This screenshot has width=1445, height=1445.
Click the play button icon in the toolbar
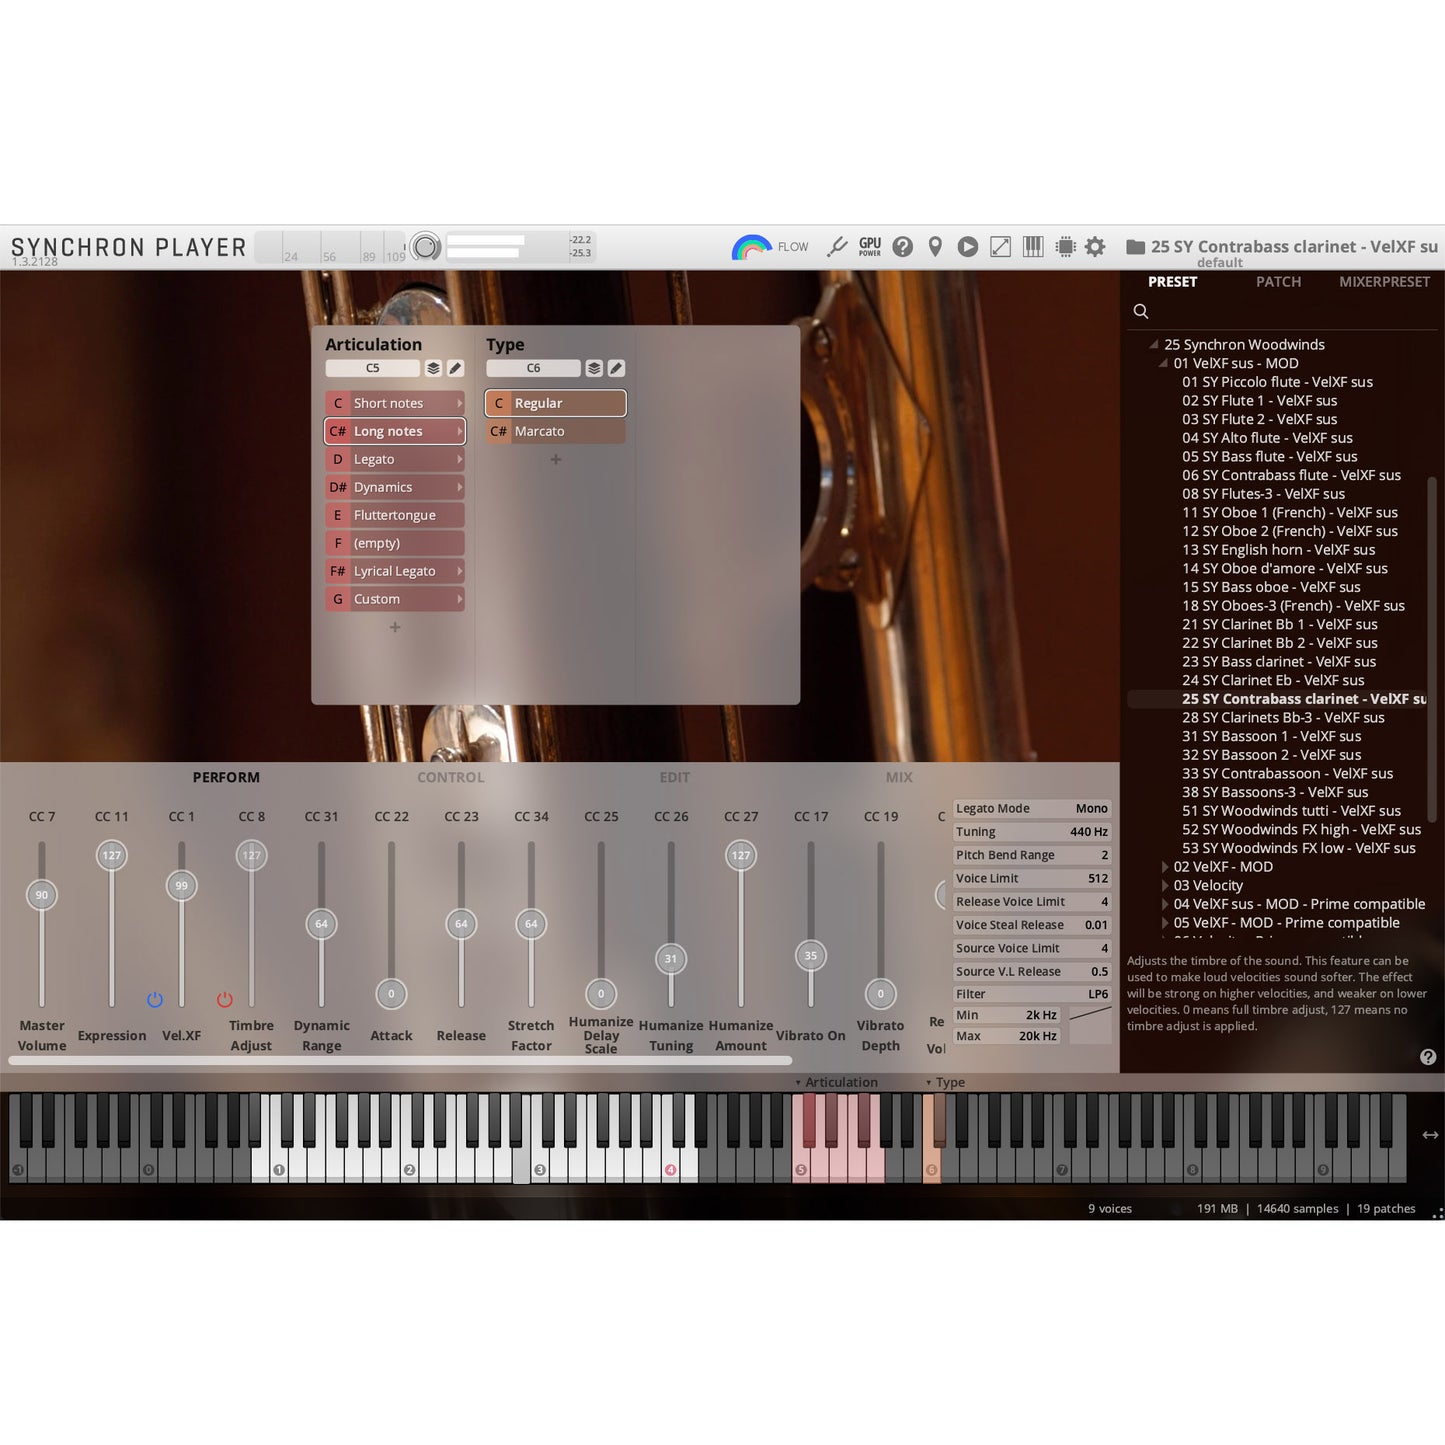tap(967, 246)
